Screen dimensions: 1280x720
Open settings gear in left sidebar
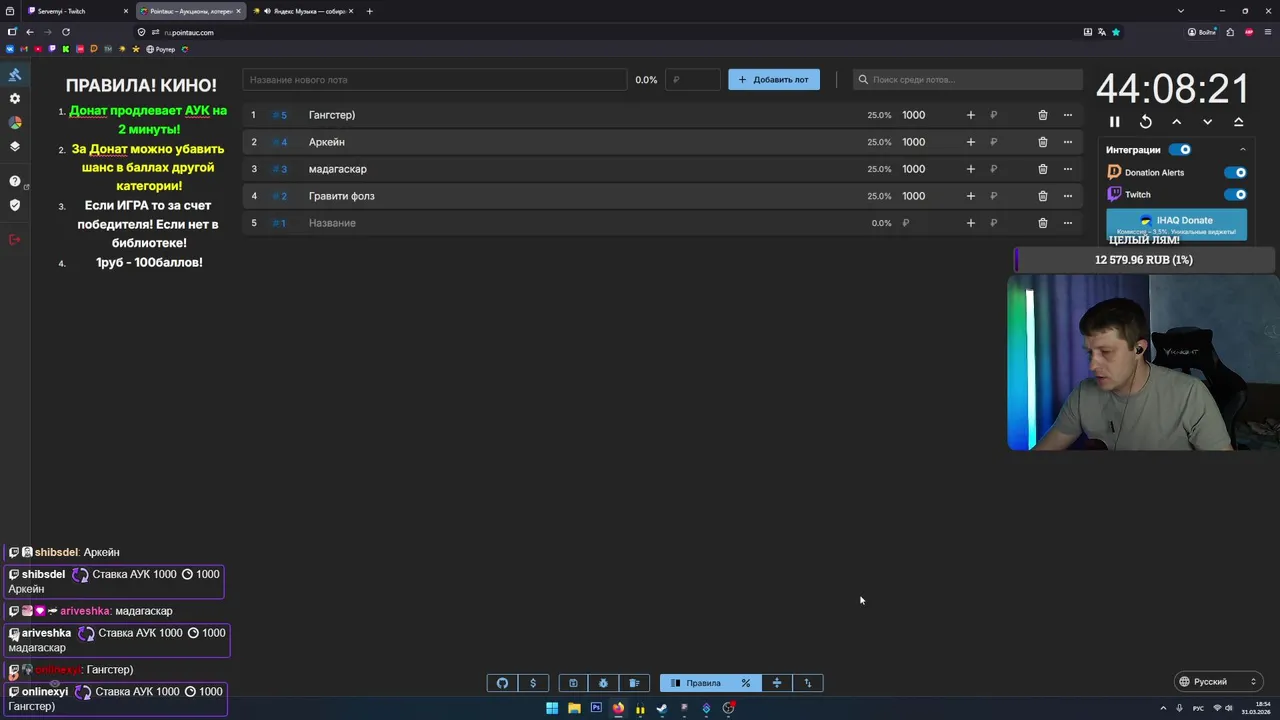[x=15, y=99]
